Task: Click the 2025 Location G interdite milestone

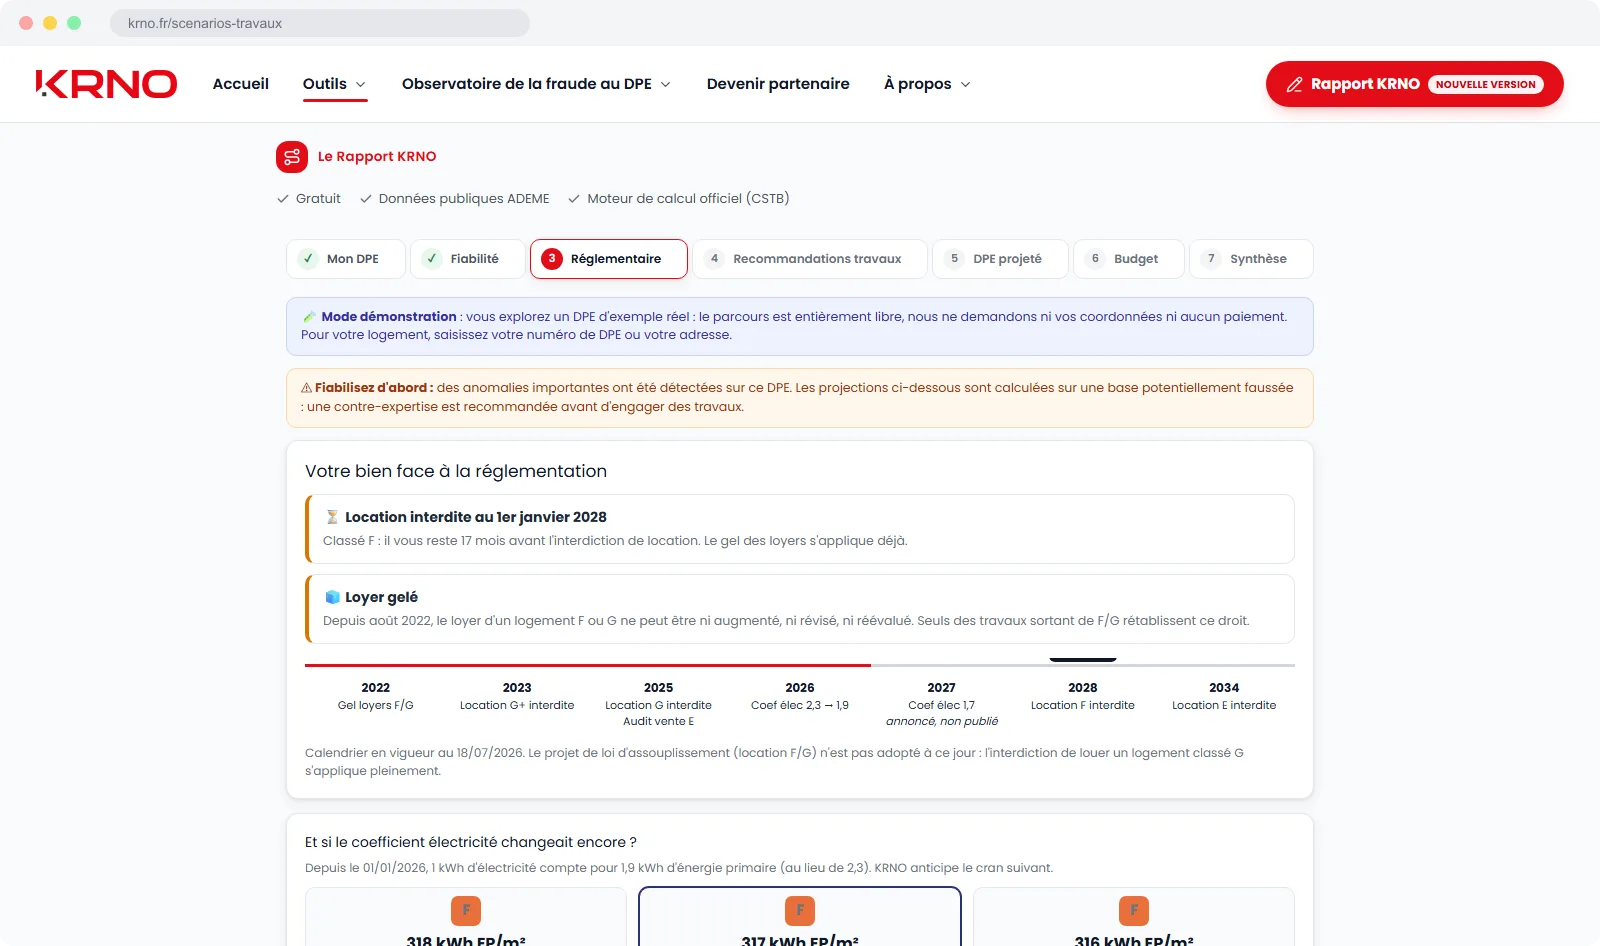Action: point(658,704)
